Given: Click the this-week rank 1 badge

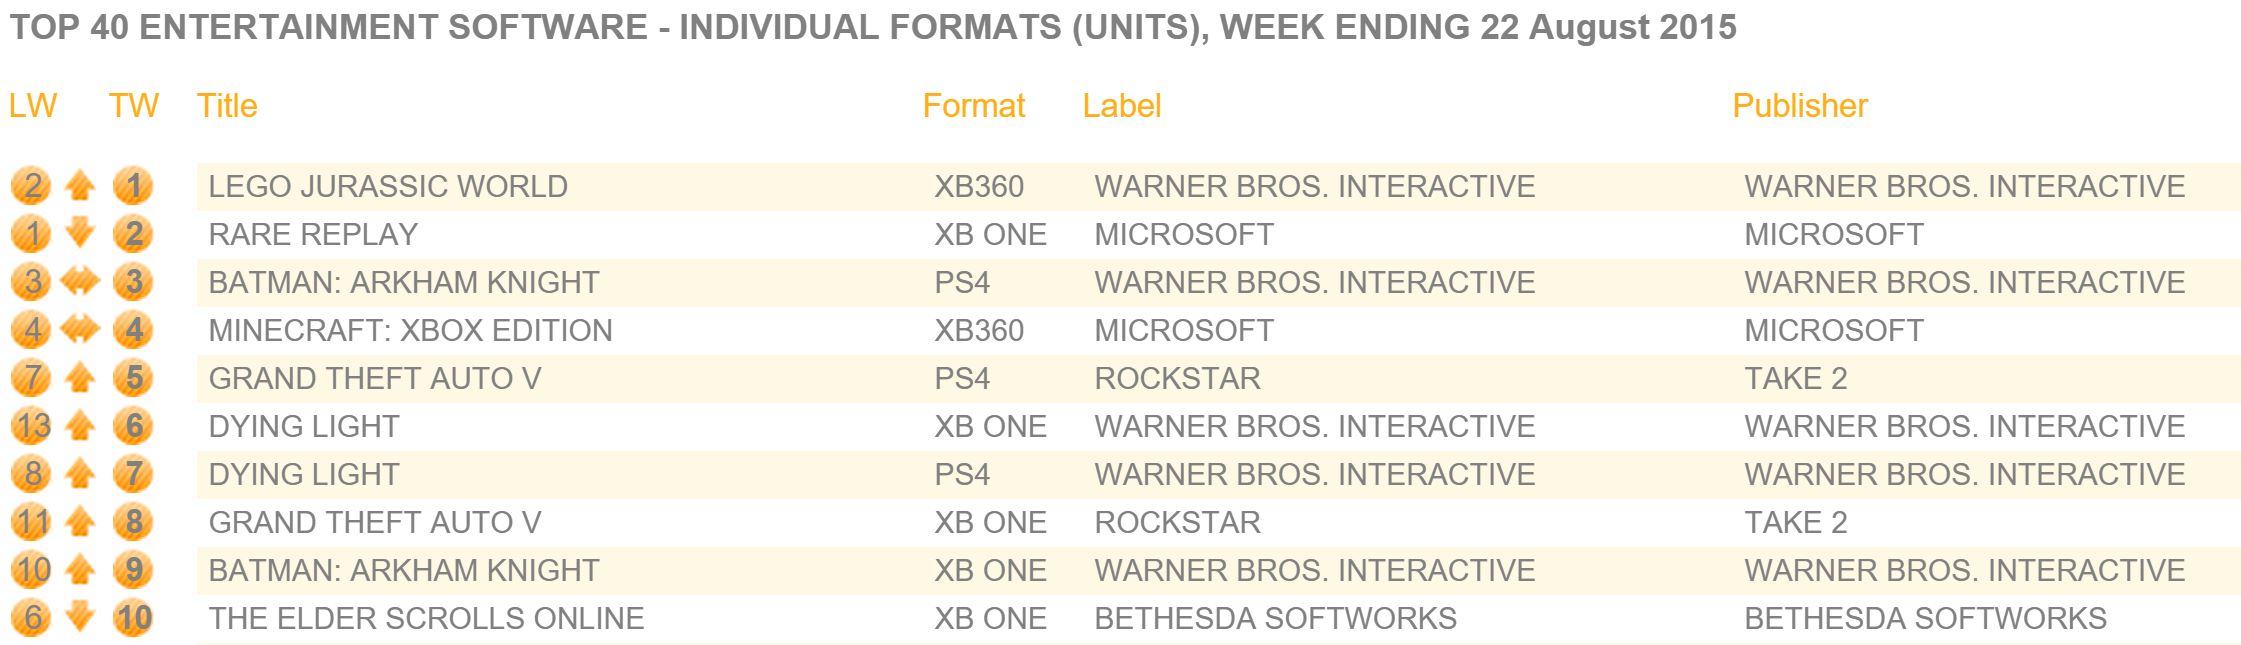Looking at the screenshot, I should point(133,186).
